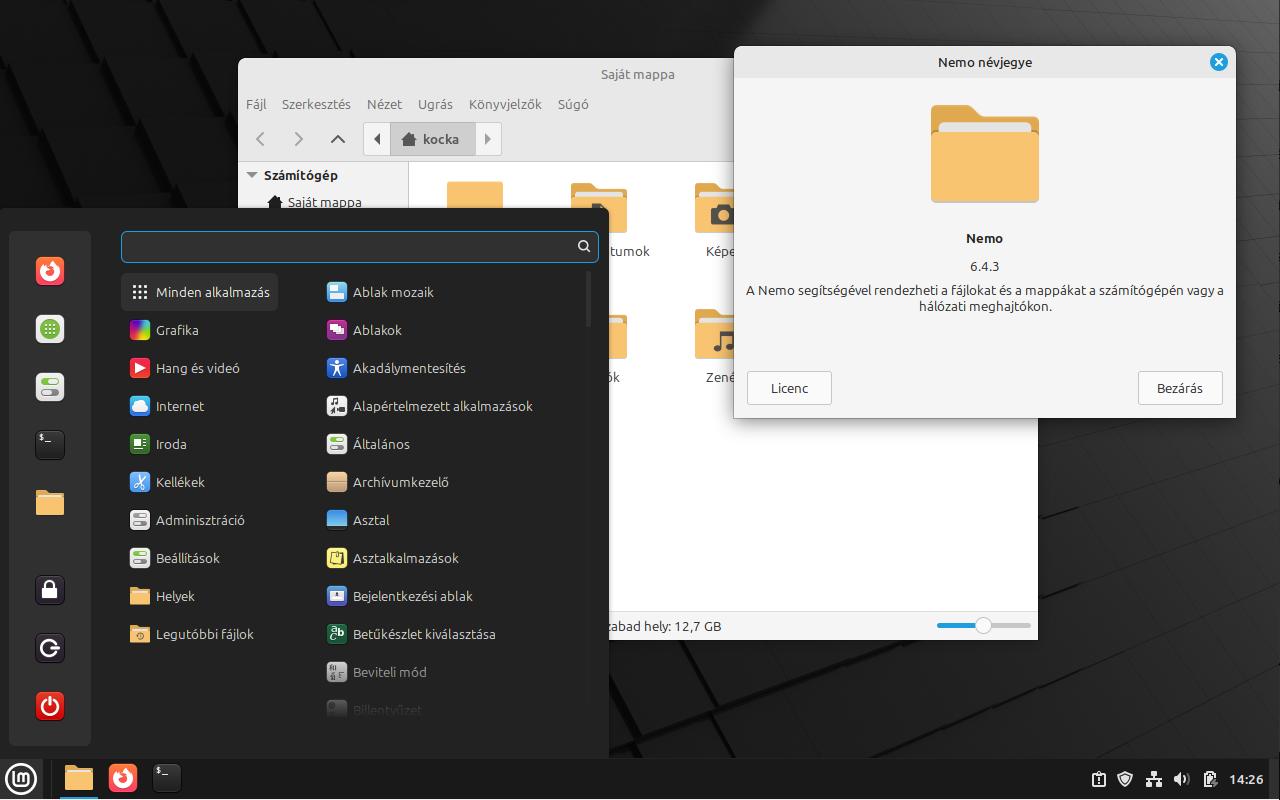The width and height of the screenshot is (1280, 800).
Task: Click the Bezárás button
Action: [1180, 388]
